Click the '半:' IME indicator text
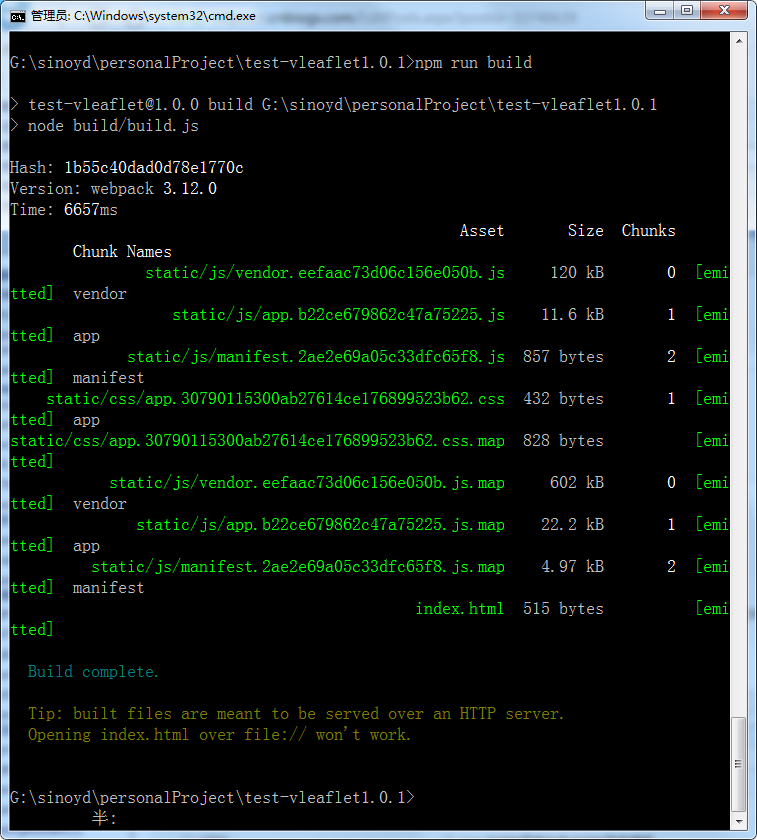This screenshot has width=757, height=840. 104,818
